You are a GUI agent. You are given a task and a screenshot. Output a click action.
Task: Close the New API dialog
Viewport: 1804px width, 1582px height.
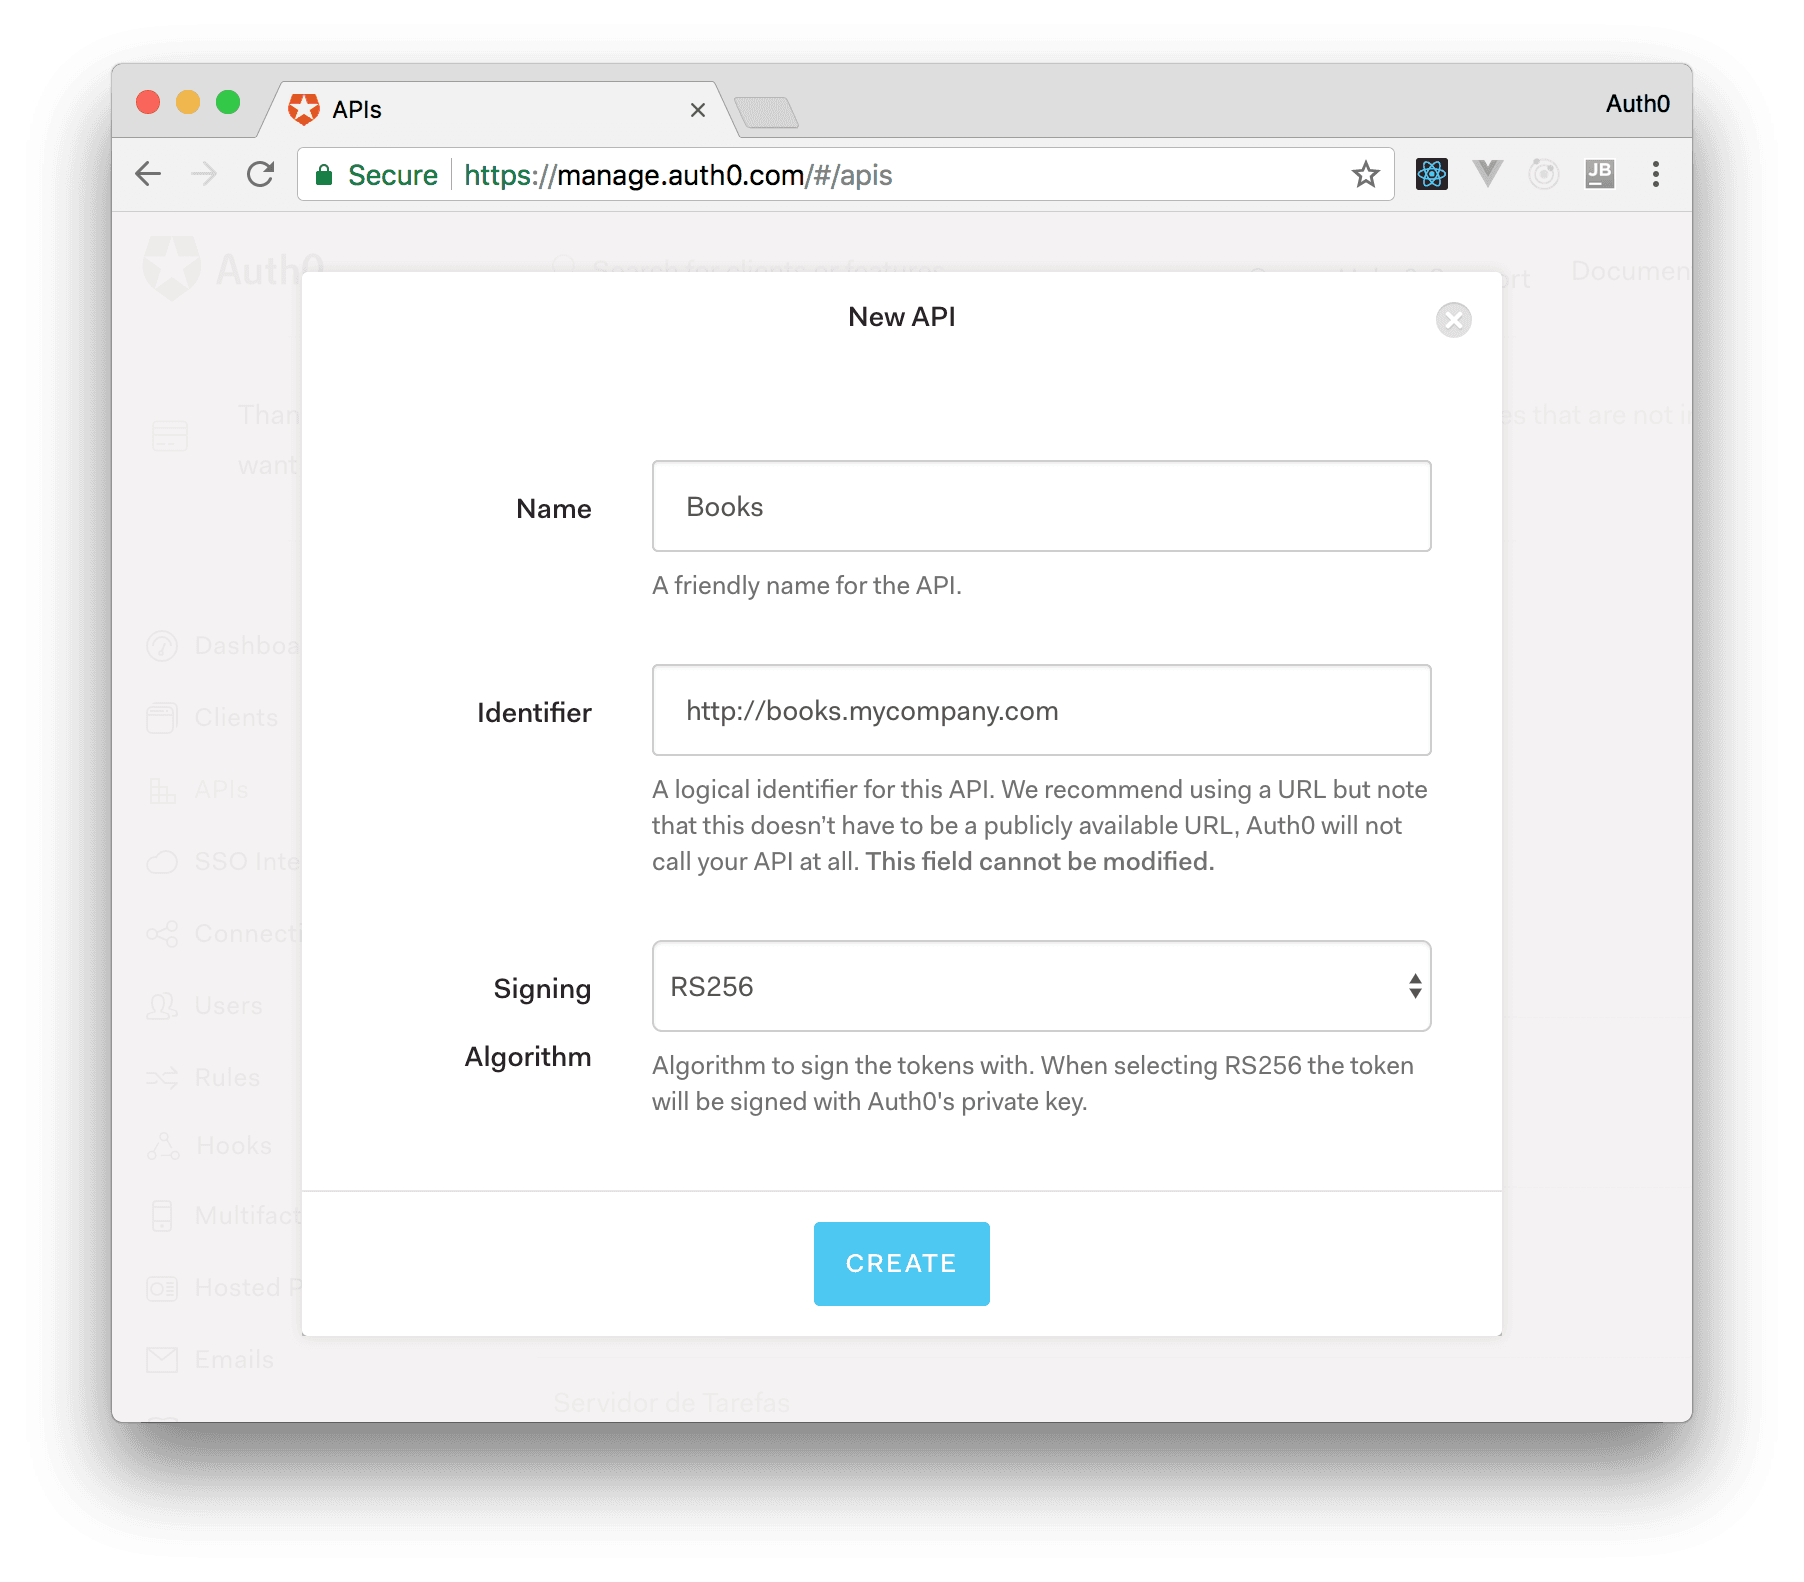(1453, 320)
